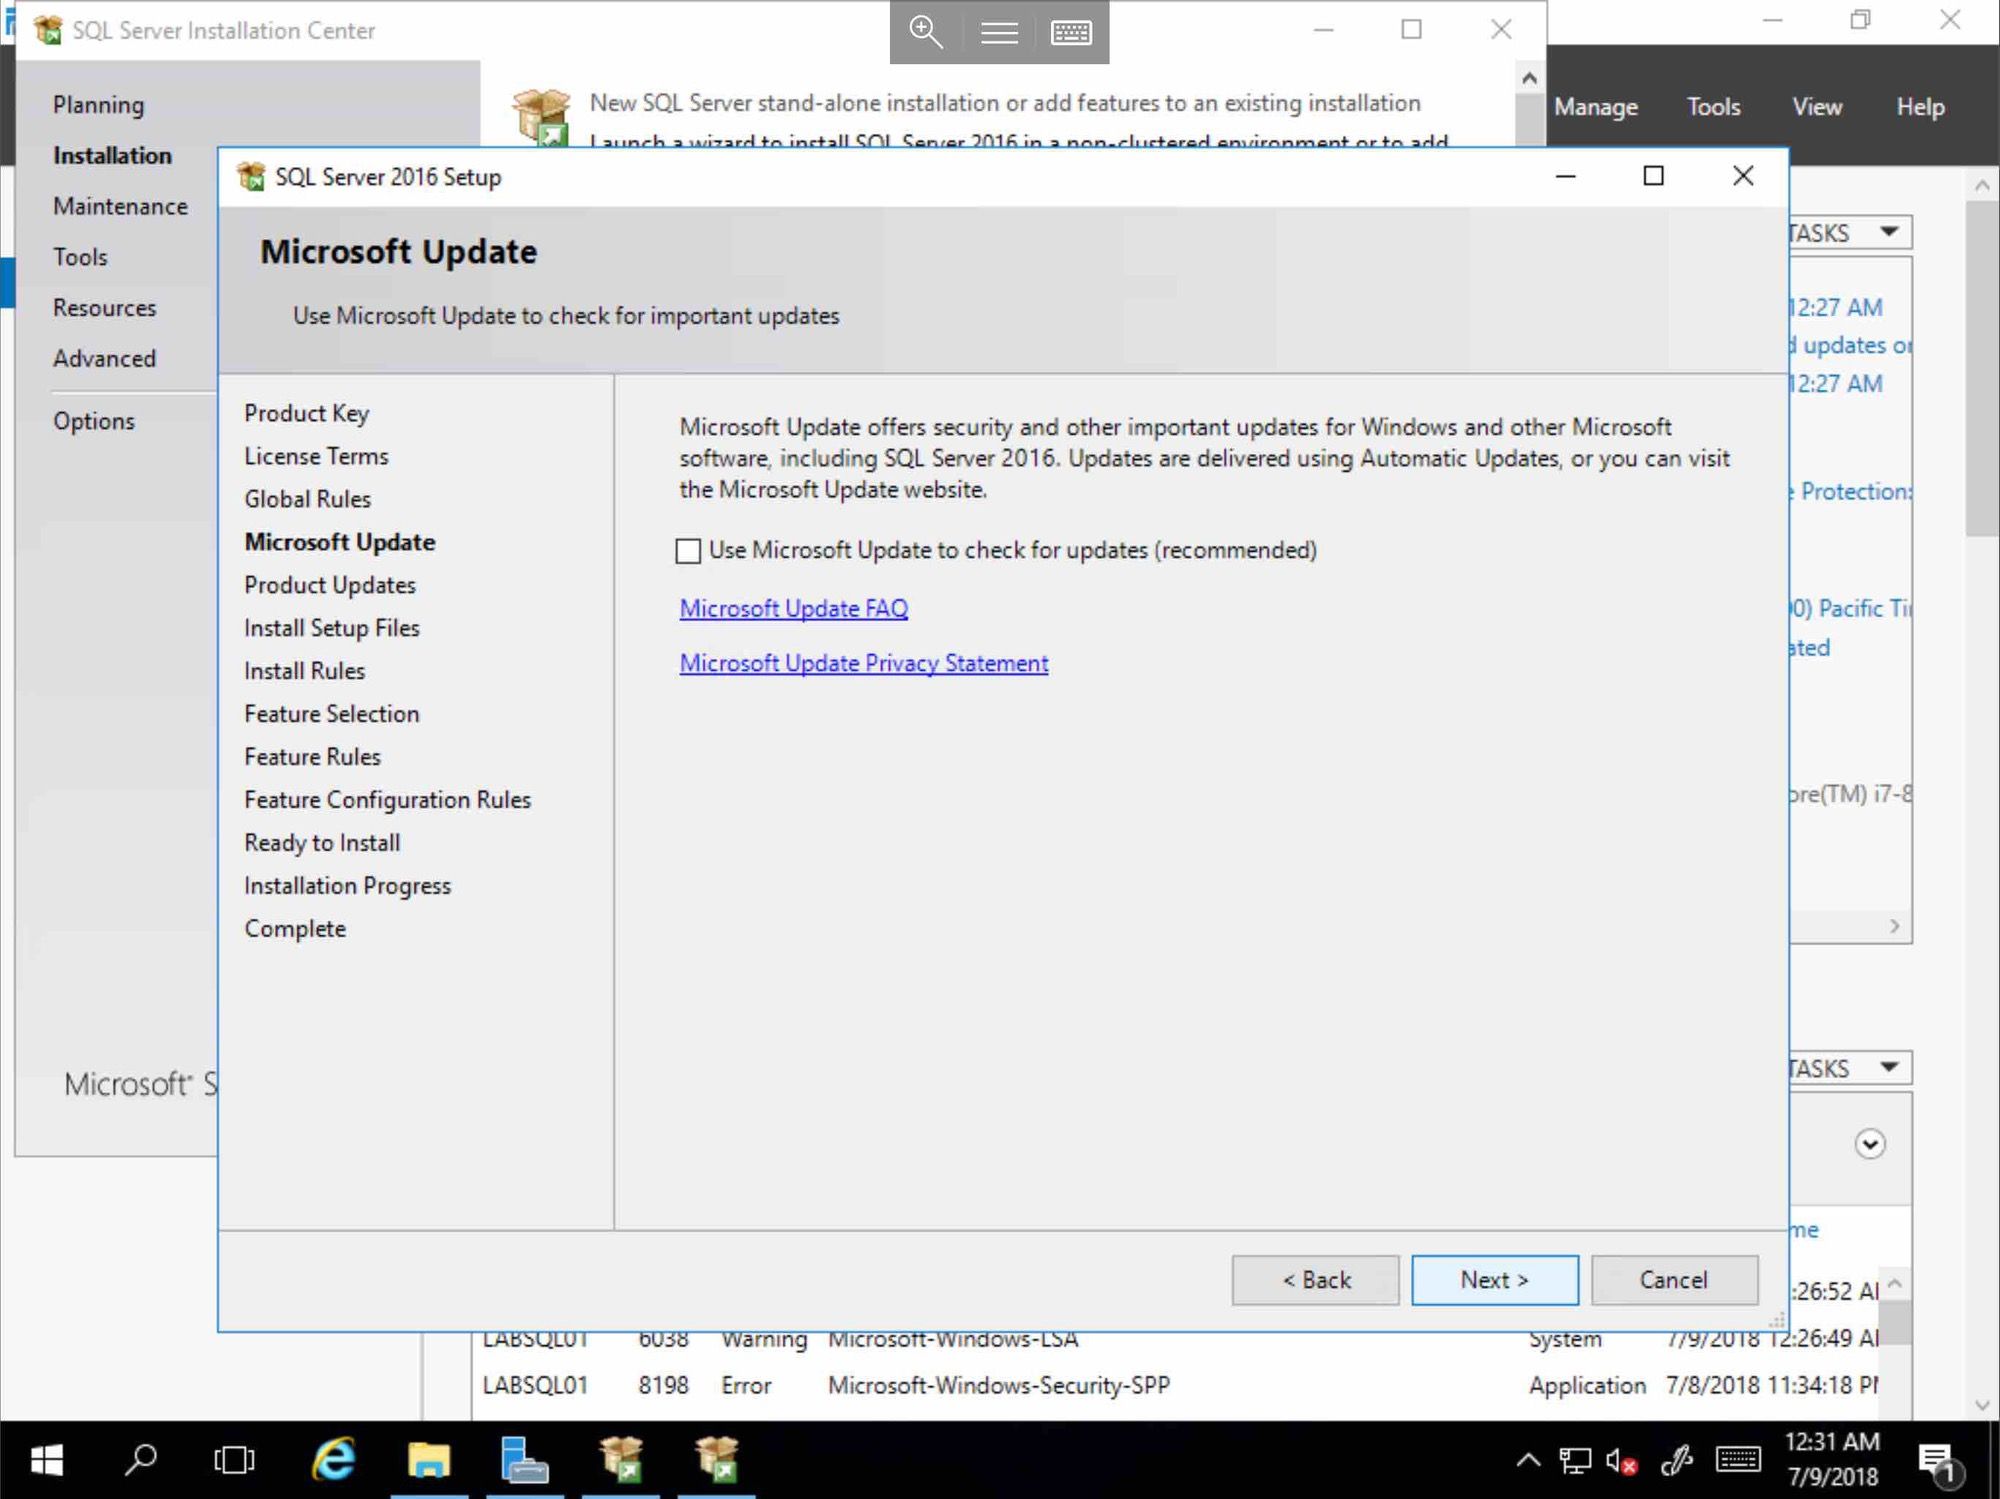Click the SQL Server Installation Center icon
Viewport: 2000px width, 1499px height.
(x=46, y=30)
